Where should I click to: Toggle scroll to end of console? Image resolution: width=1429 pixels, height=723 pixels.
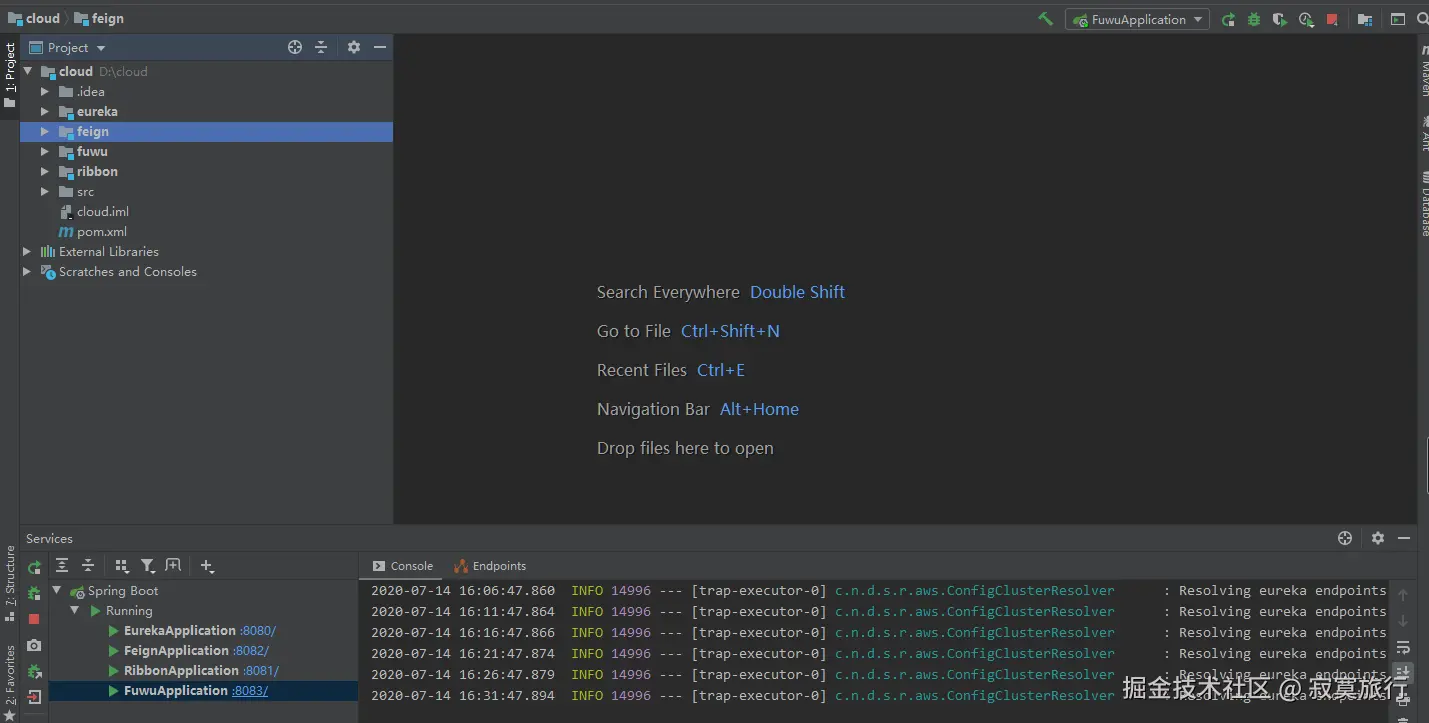click(1403, 673)
